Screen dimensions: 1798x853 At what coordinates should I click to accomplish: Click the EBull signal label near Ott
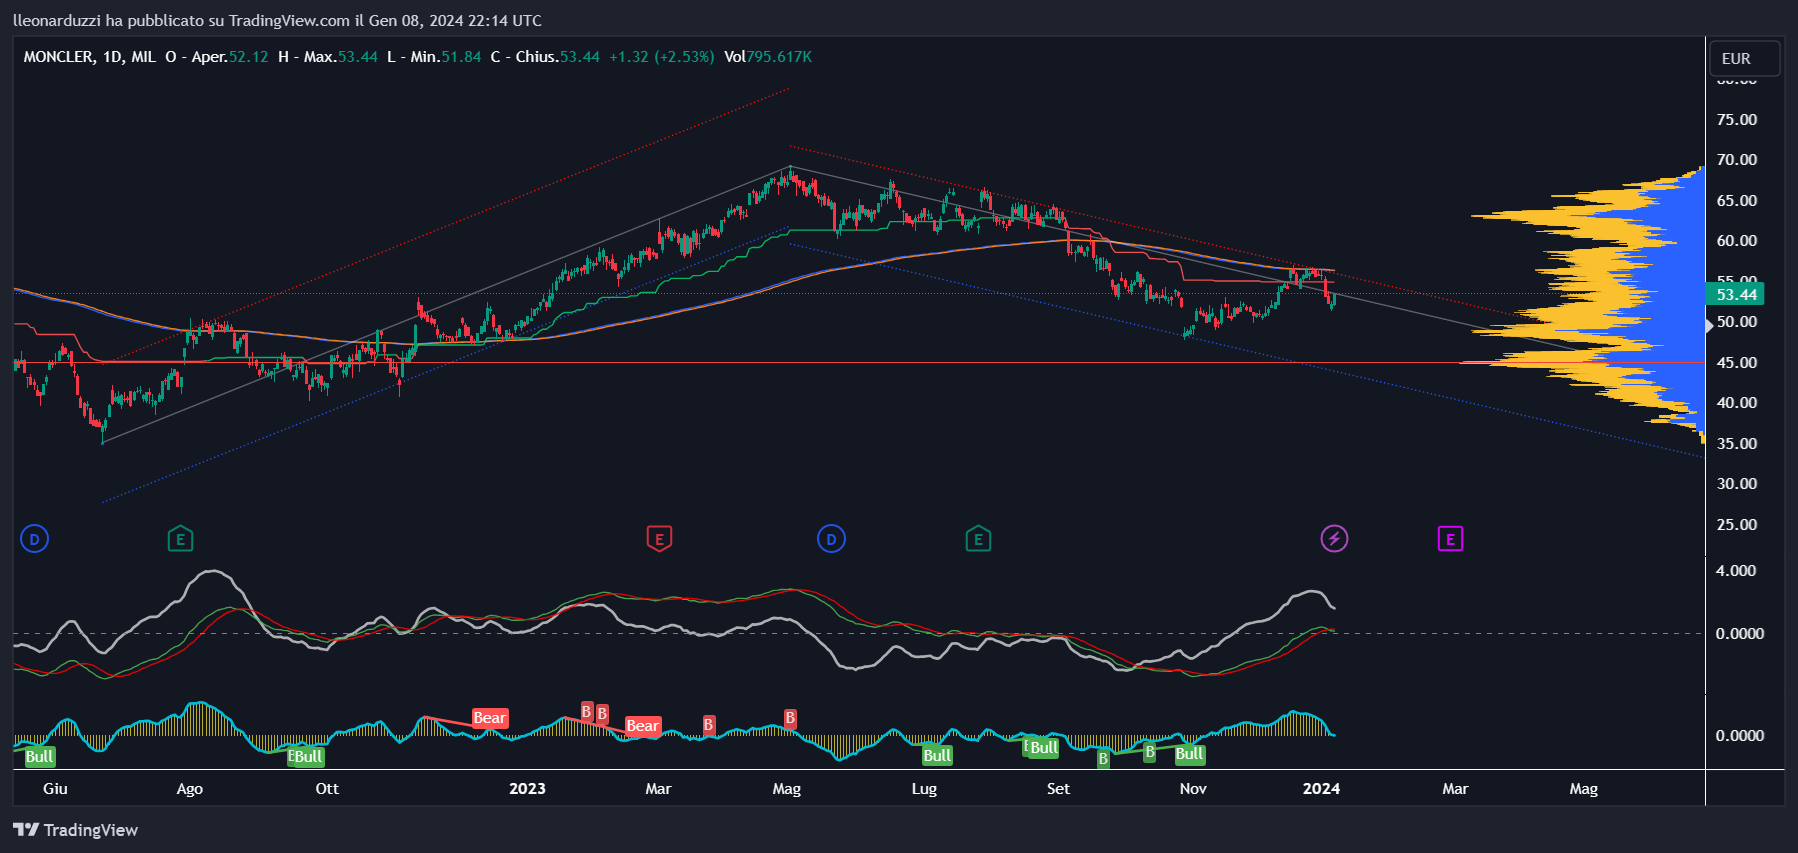306,756
